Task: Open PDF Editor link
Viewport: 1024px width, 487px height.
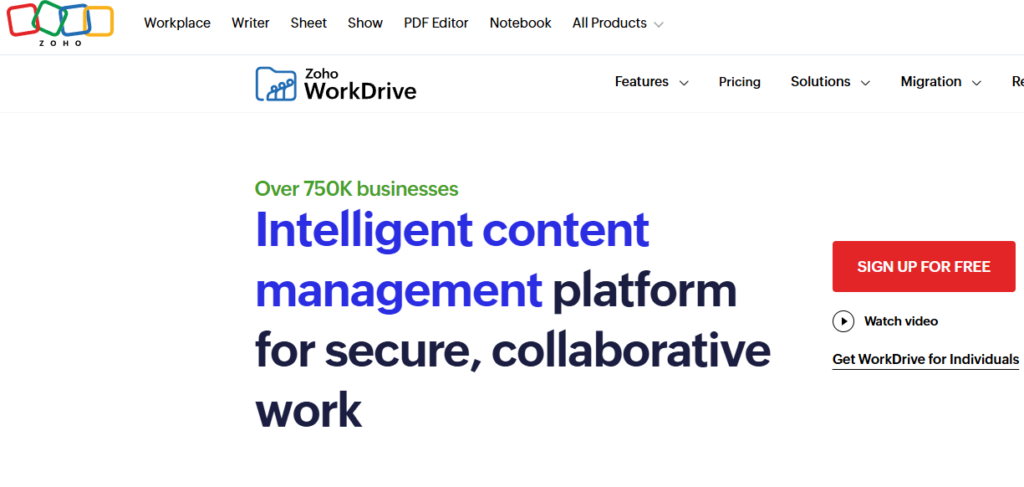Action: click(436, 23)
